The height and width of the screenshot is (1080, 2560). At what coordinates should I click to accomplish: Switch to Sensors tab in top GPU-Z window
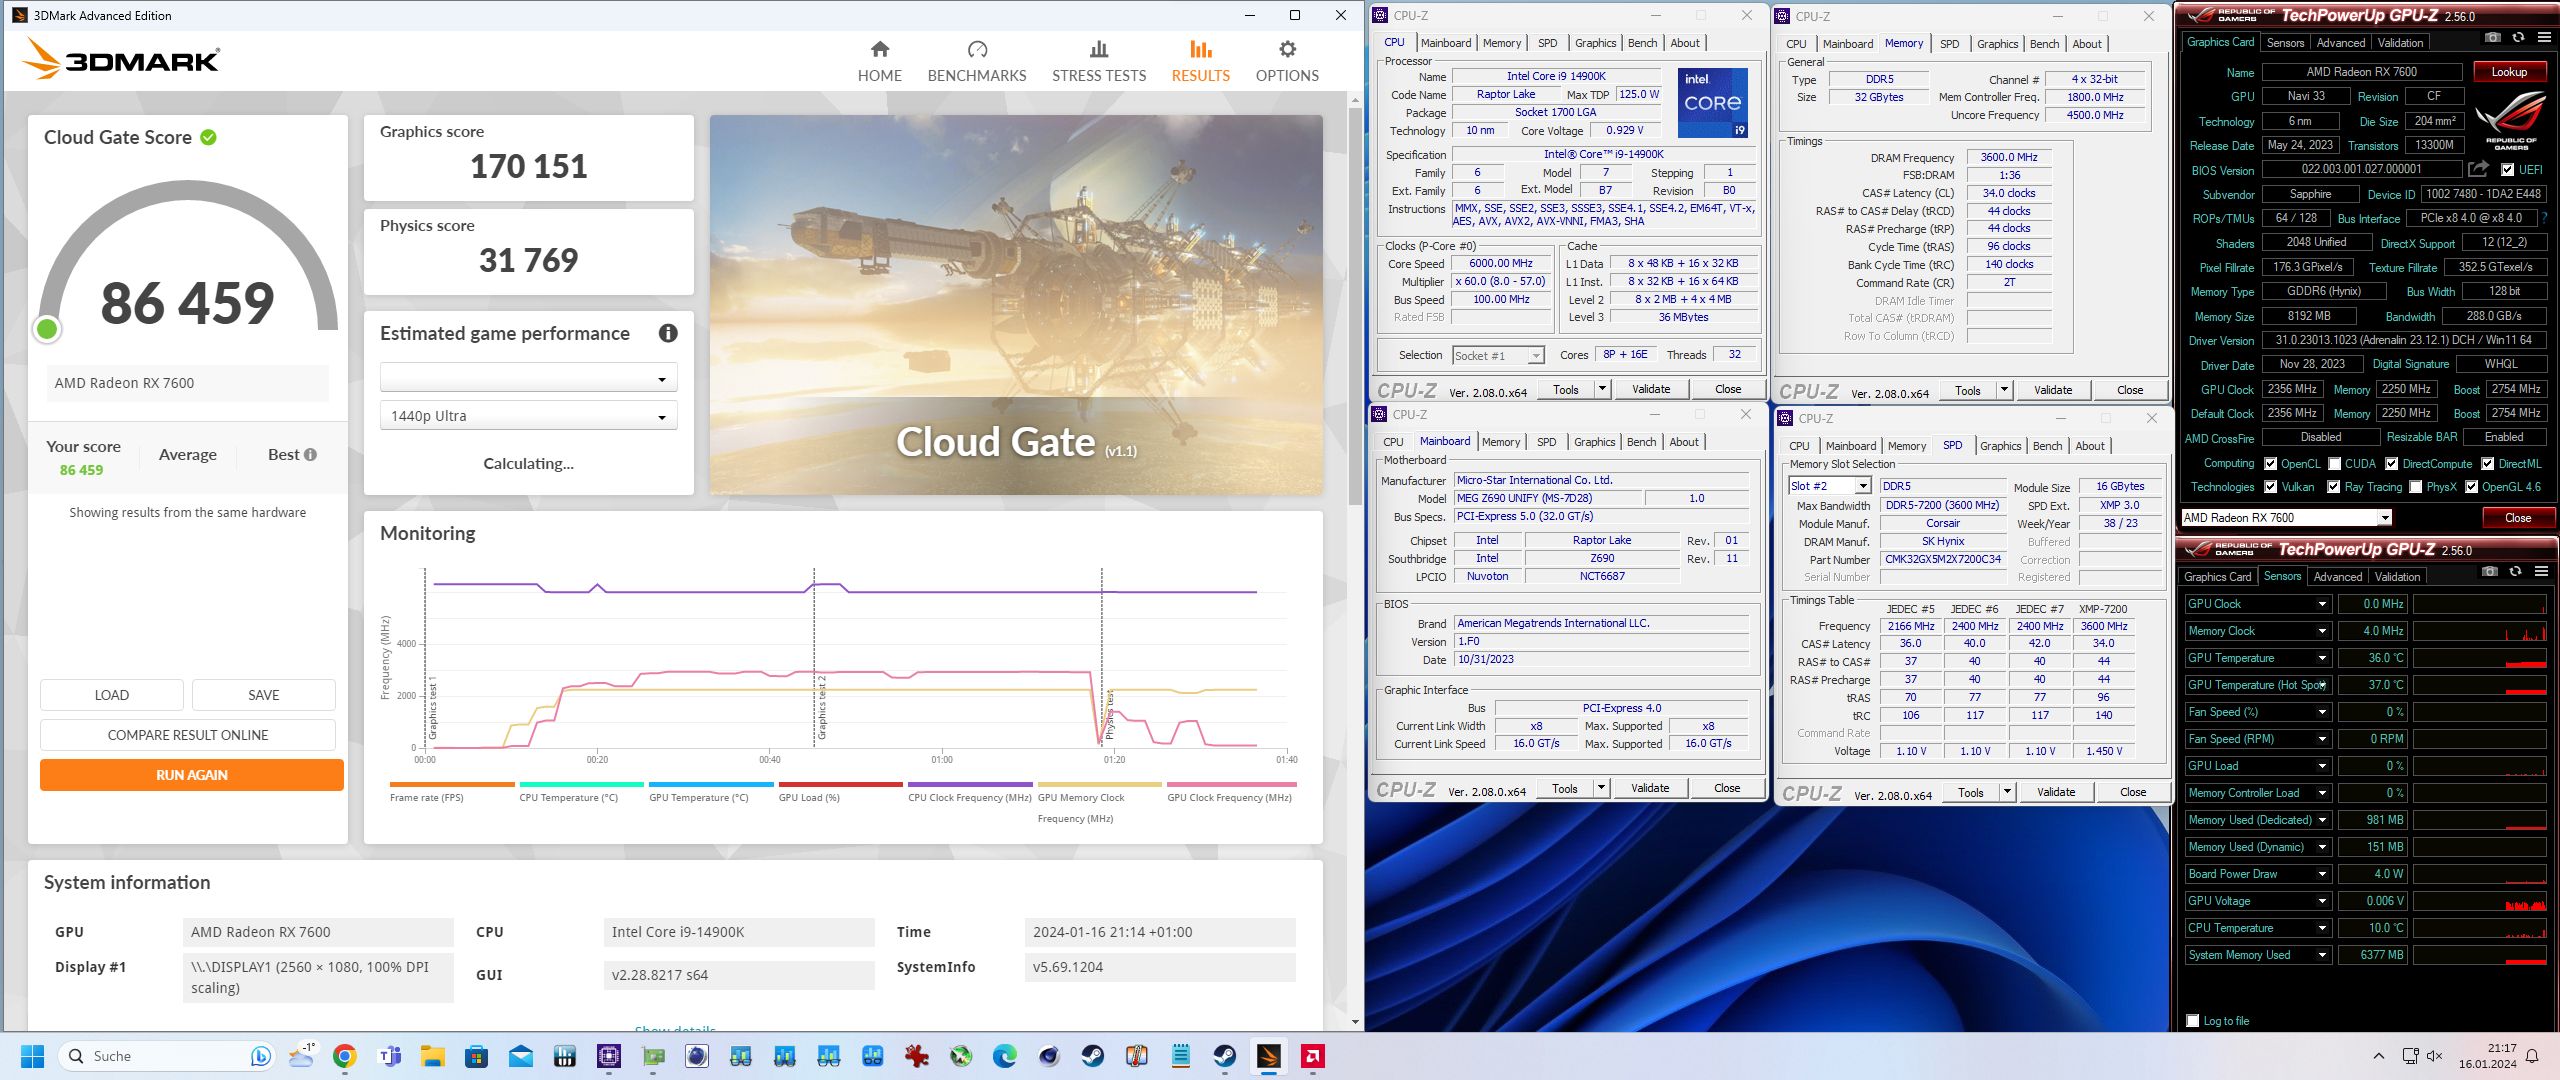point(2286,43)
